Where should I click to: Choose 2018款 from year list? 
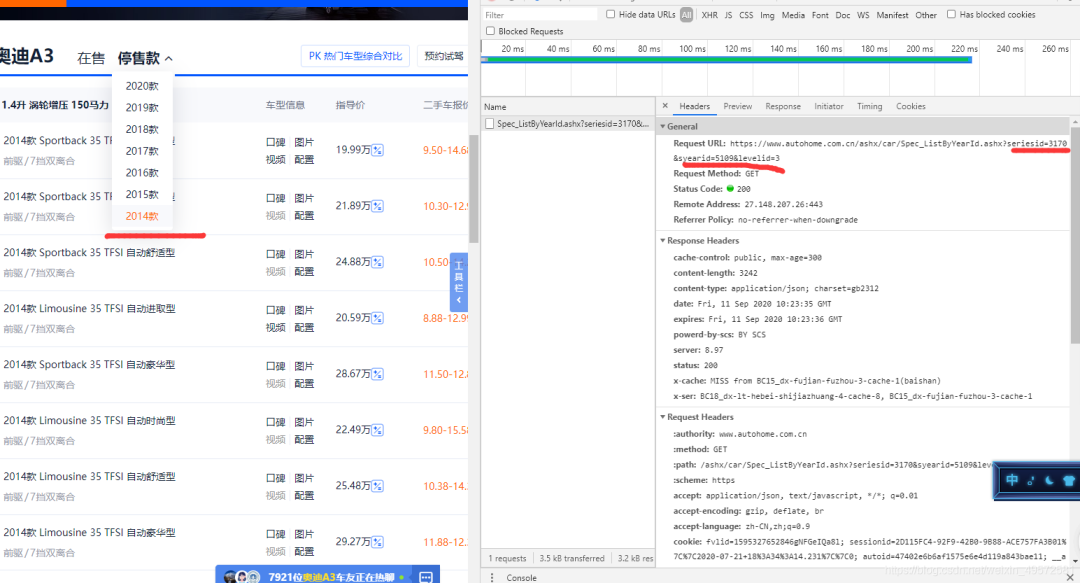[142, 130]
